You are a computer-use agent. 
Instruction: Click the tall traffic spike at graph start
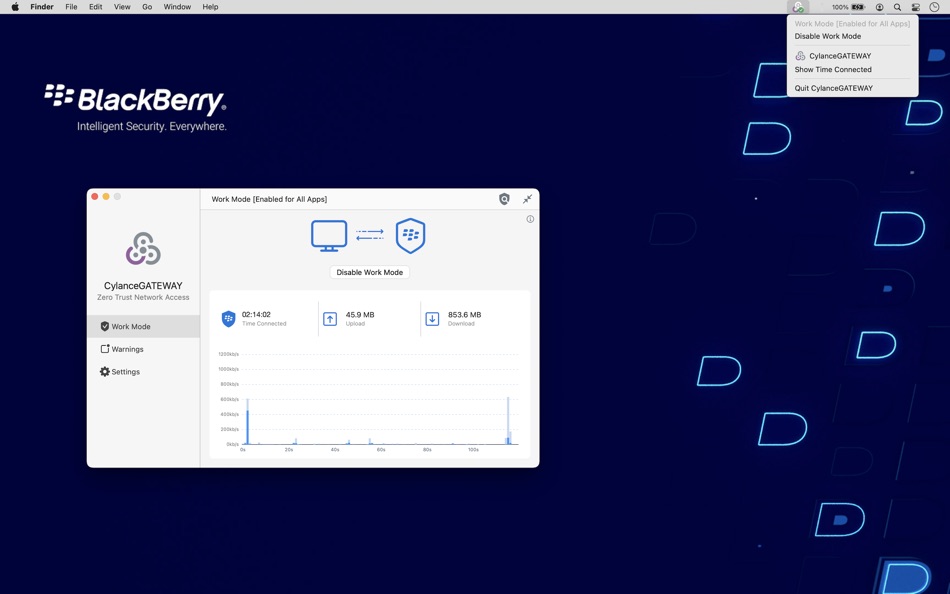[x=247, y=422]
